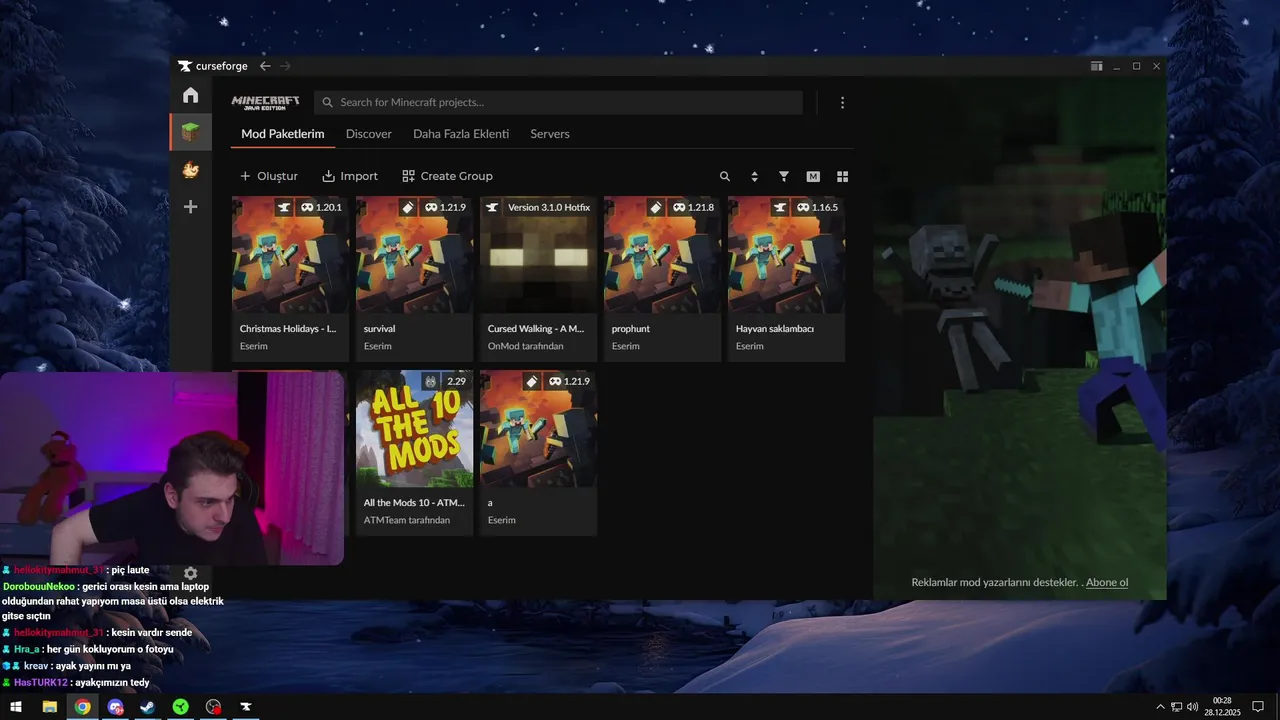This screenshot has height=720, width=1280.
Task: Open the Servers tab
Action: [550, 134]
